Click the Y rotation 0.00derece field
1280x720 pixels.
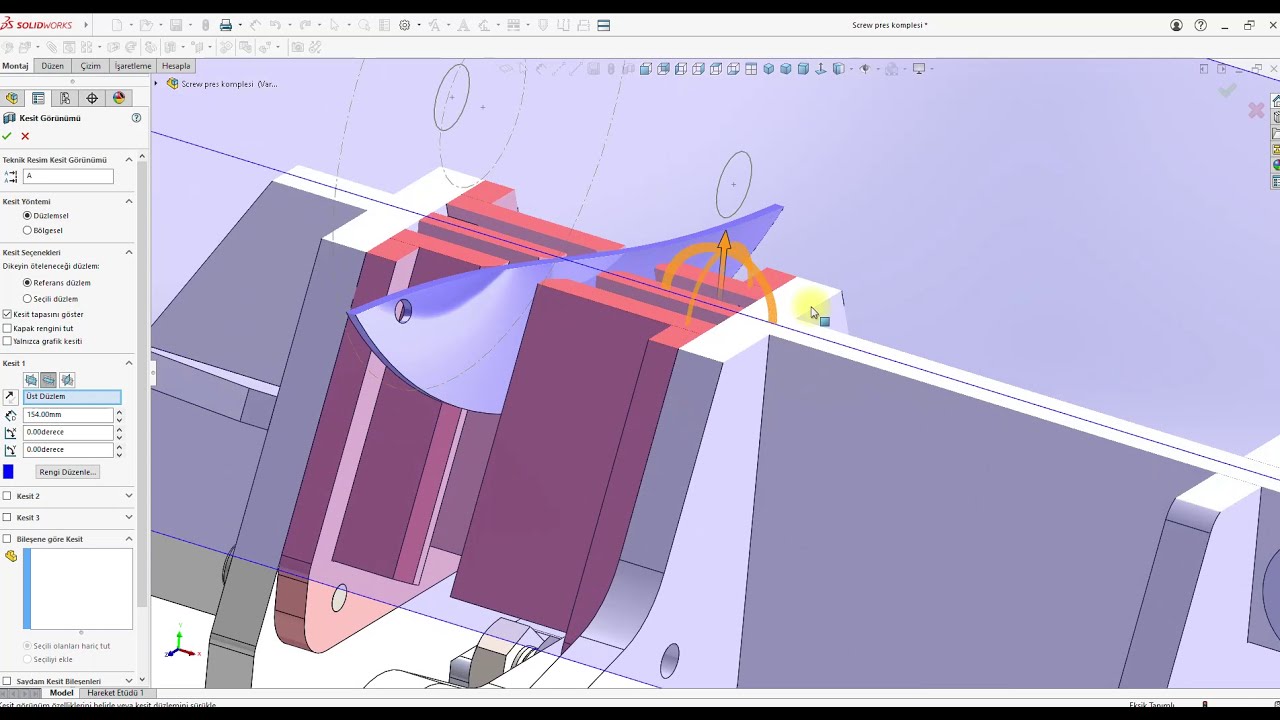[68, 450]
